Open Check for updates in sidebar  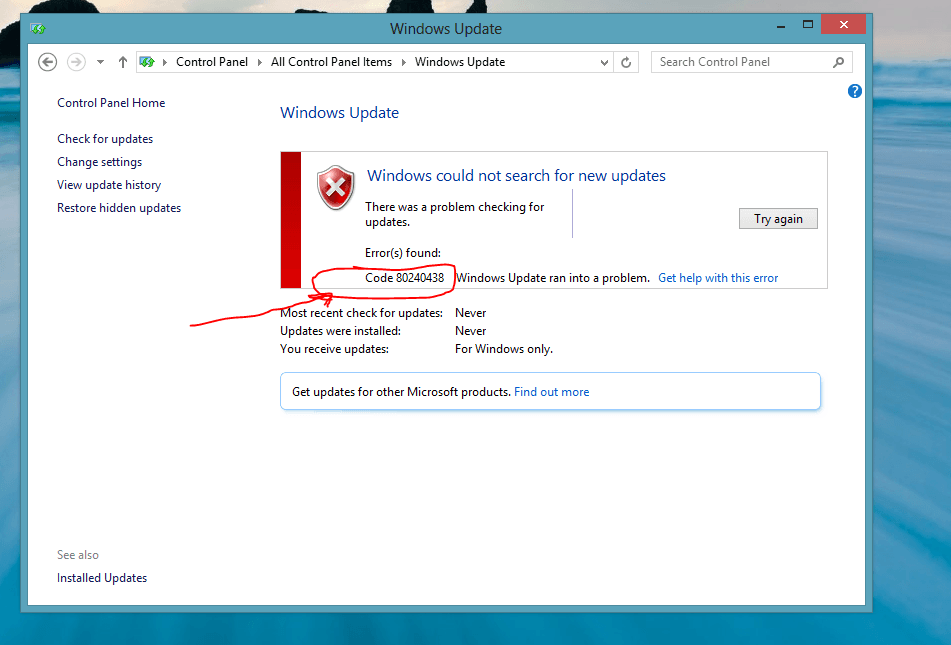(104, 138)
